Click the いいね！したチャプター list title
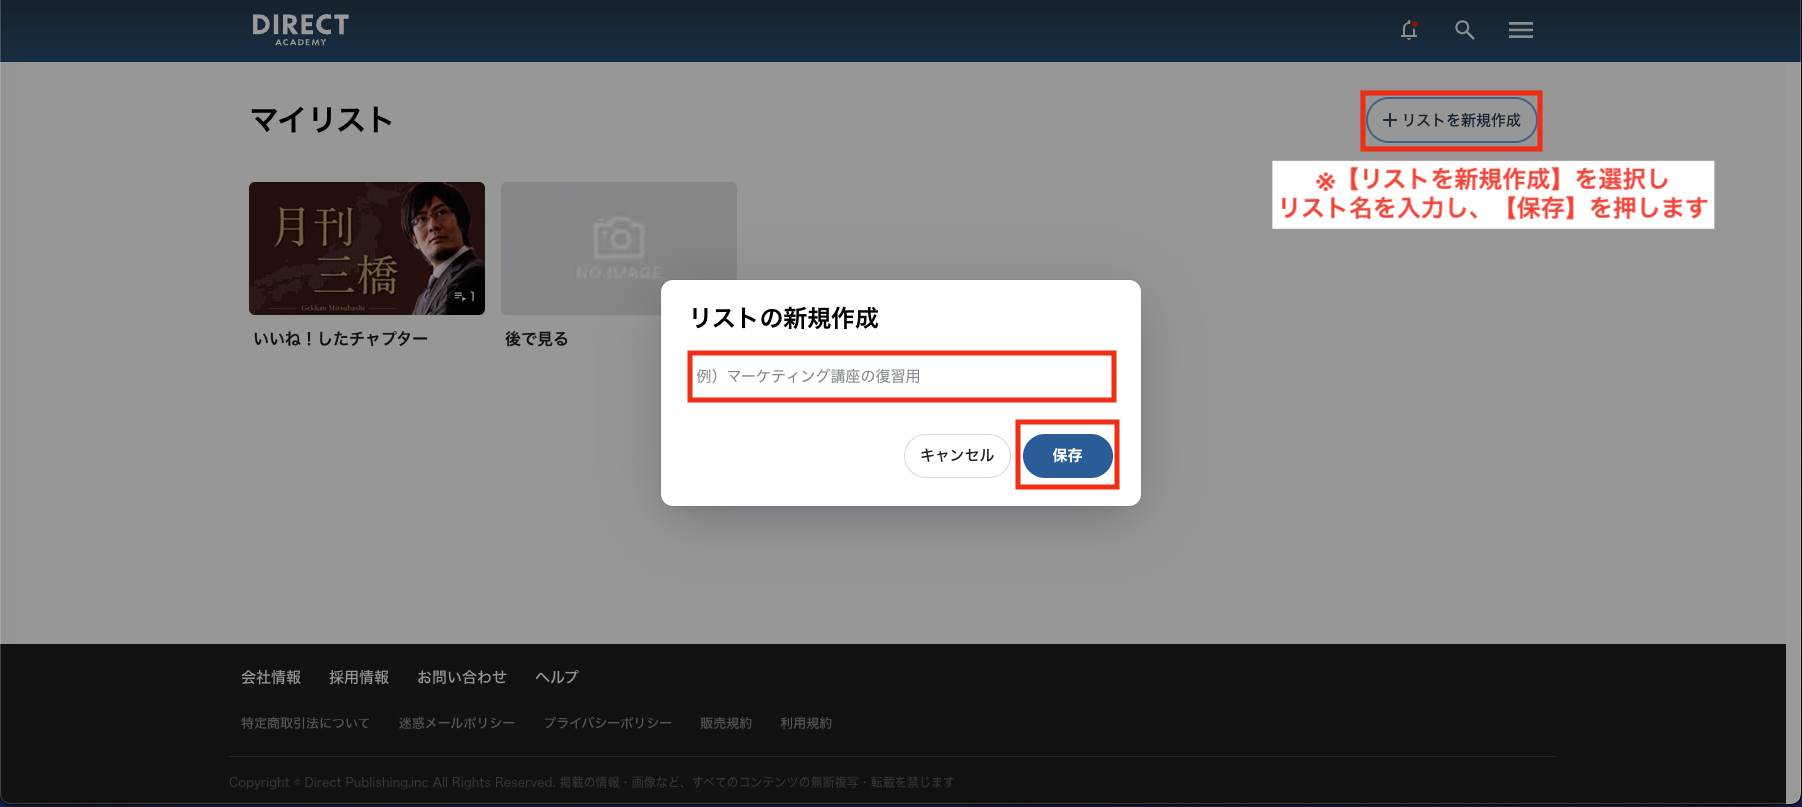Screen dimensions: 1802x807 341,339
